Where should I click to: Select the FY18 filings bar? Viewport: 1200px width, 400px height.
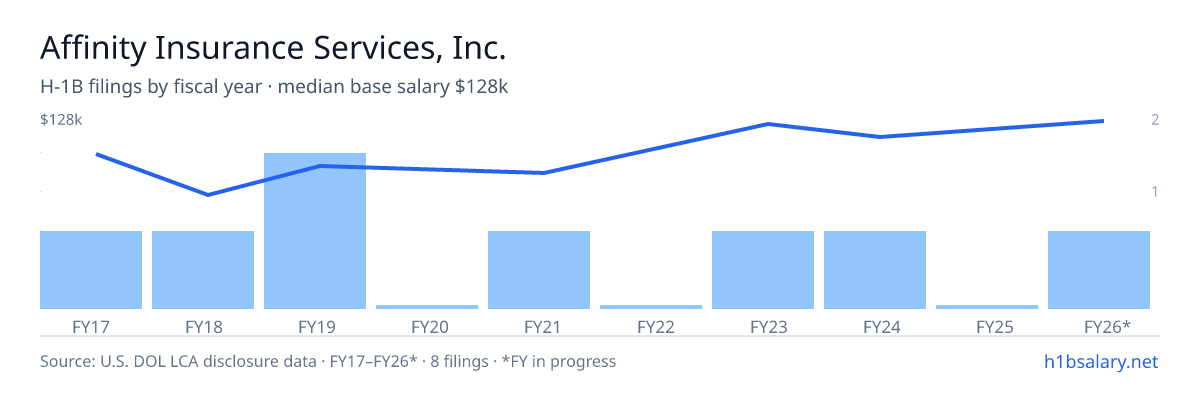[203, 270]
